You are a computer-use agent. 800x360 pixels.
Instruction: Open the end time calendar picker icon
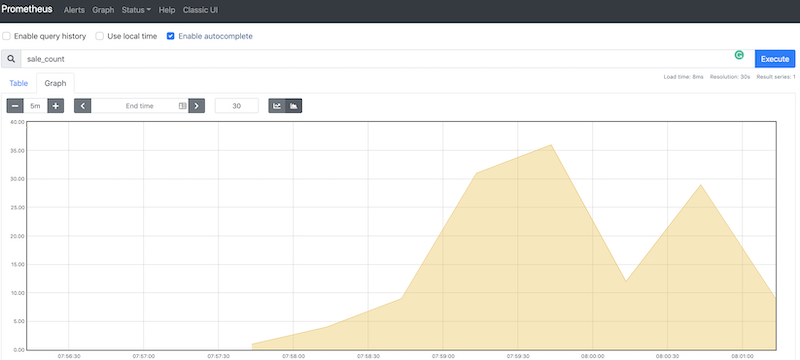point(182,106)
